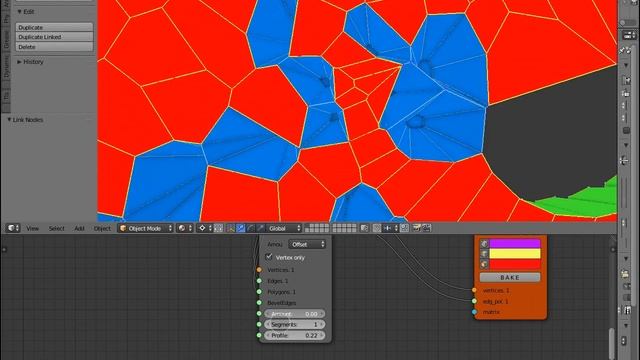Select the scale manipulator icon
Screen dimensions: 640x360
260,228
